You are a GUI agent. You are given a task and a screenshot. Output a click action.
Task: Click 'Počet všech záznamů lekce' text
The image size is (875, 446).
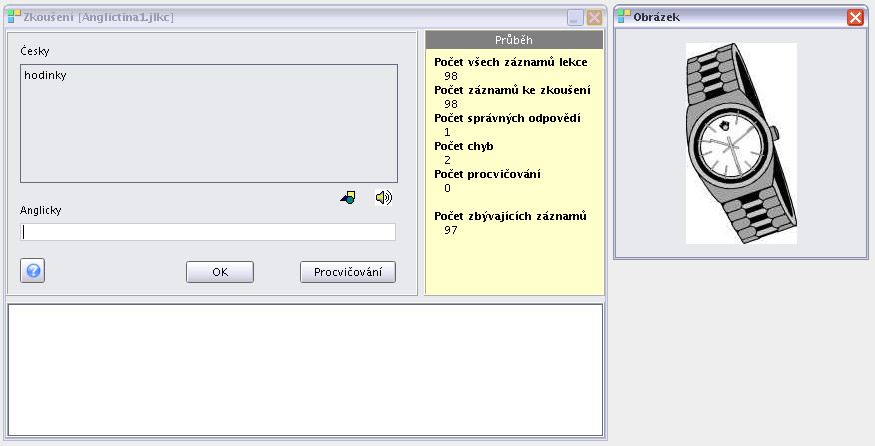click(511, 62)
